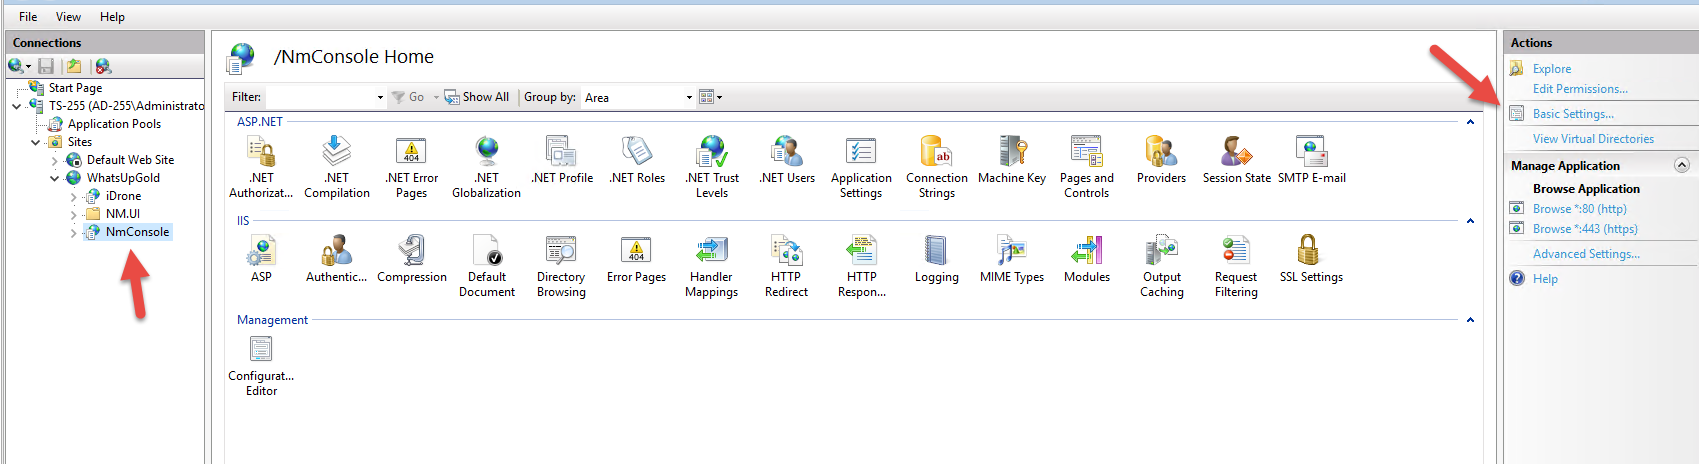1699x464 pixels.
Task: Browse application on *:80 (http)
Action: 1580,209
